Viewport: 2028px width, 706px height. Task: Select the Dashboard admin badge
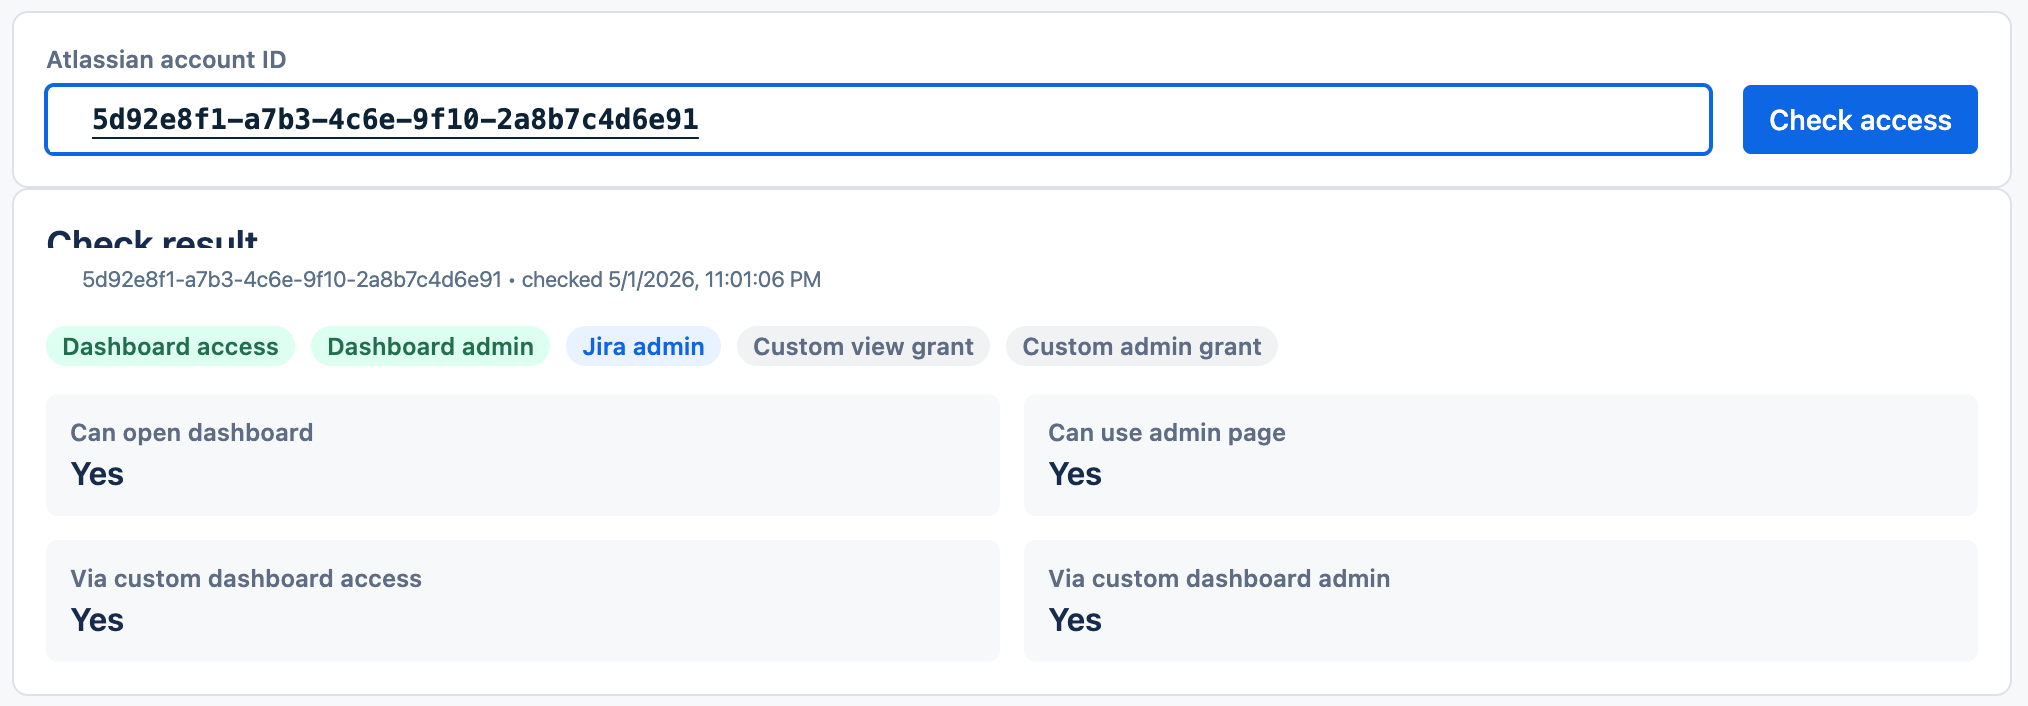[430, 346]
